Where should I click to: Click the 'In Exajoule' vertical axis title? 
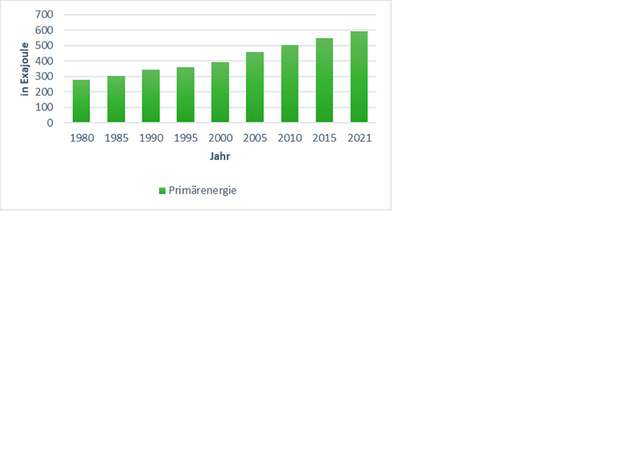tap(26, 69)
